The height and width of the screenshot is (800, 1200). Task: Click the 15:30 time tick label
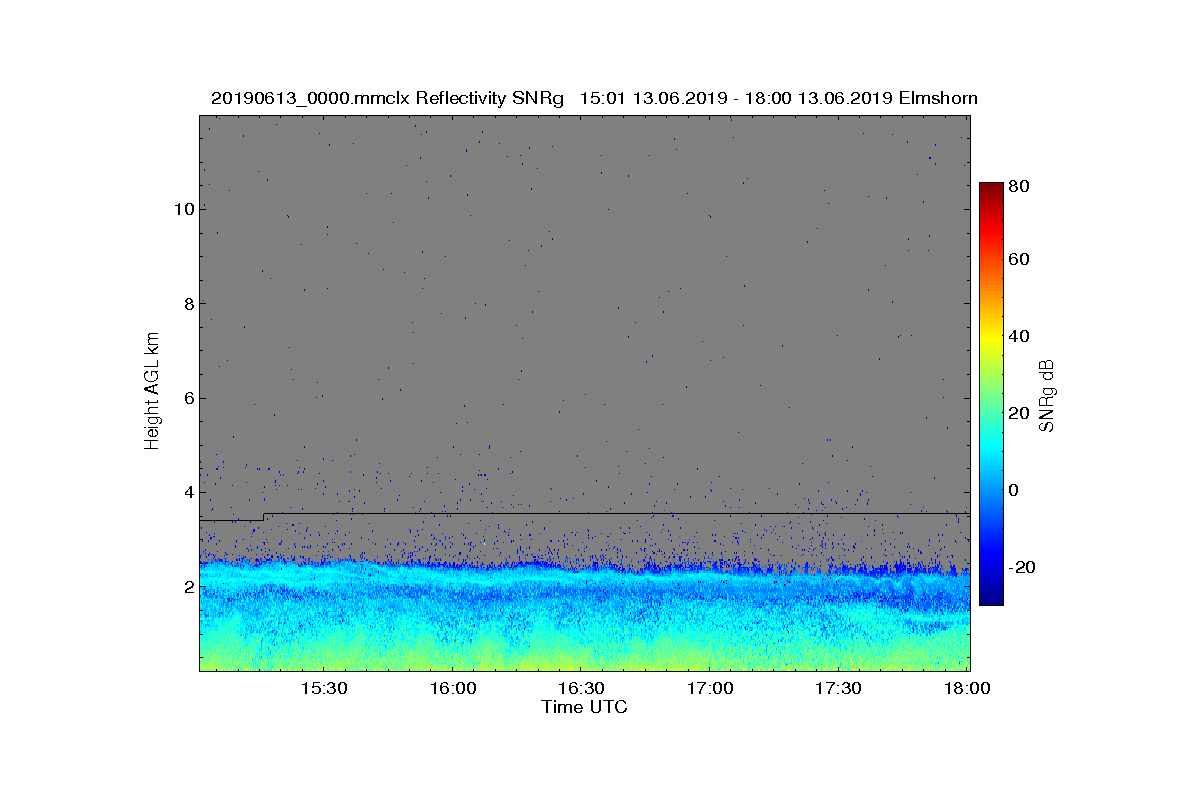(x=323, y=688)
